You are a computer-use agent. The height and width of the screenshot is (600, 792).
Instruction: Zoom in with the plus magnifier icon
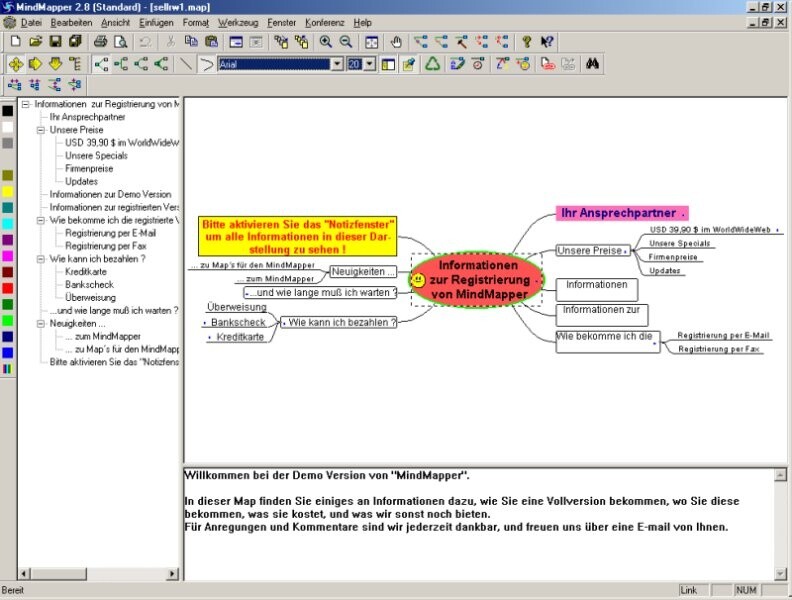[x=326, y=42]
